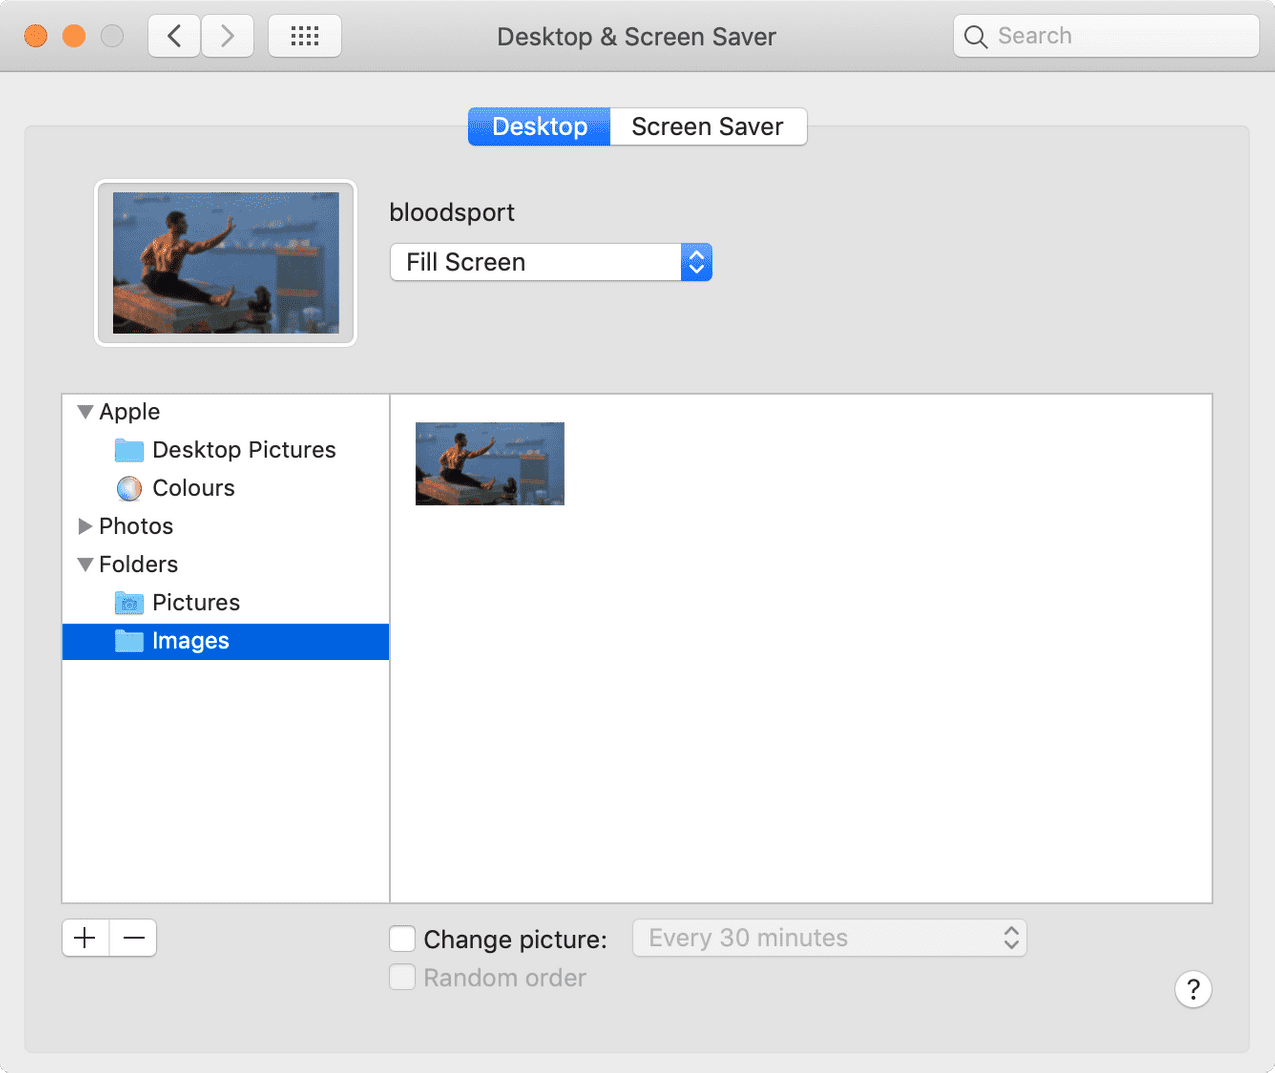Remove selected folder with the minus button

[x=133, y=938]
